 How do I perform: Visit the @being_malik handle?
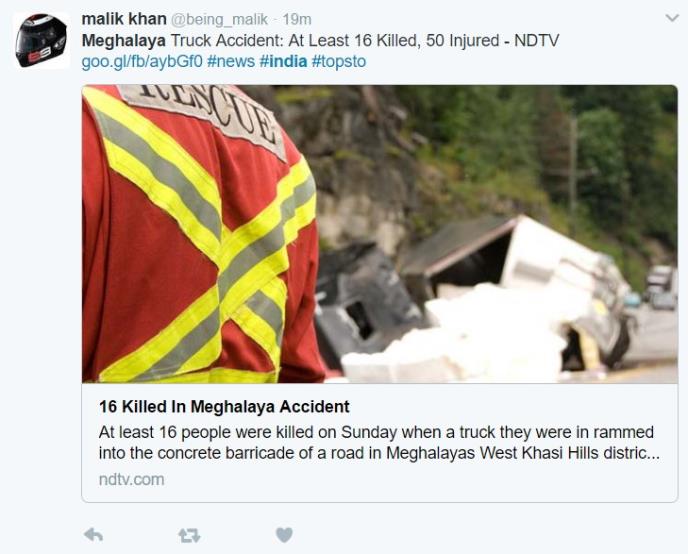click(x=219, y=19)
